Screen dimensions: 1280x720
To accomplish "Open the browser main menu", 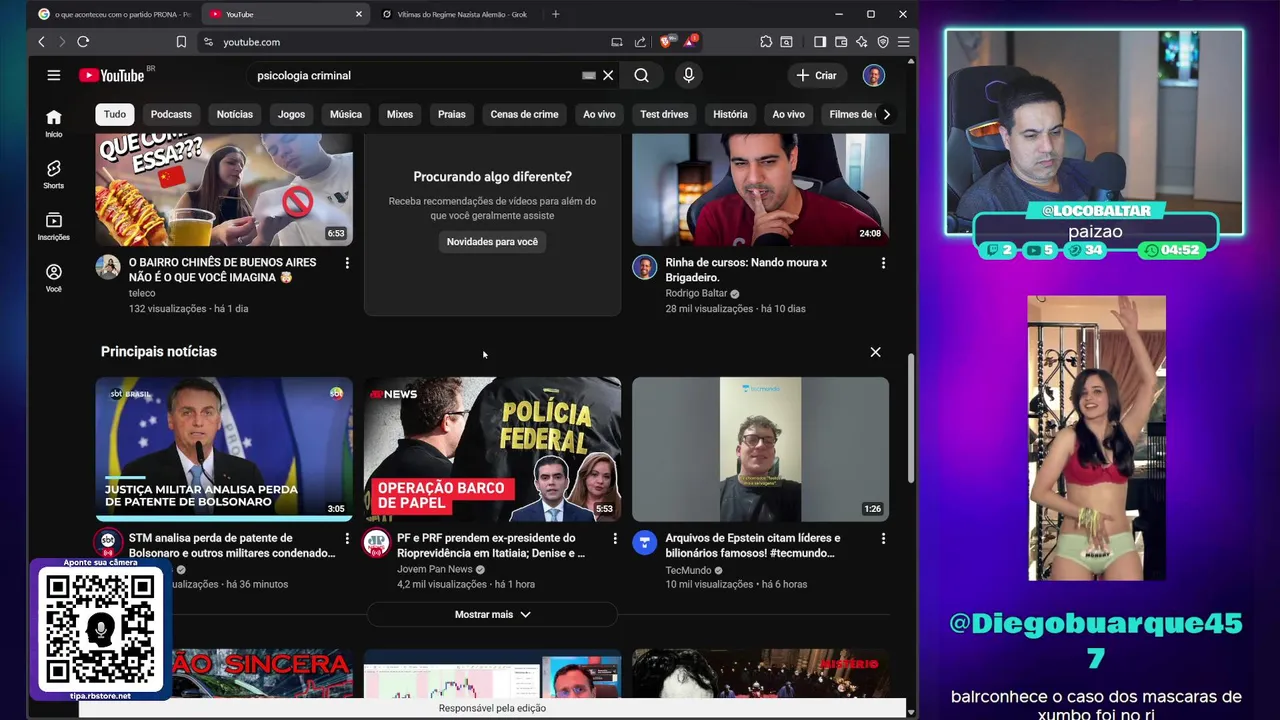I will pyautogui.click(x=903, y=42).
